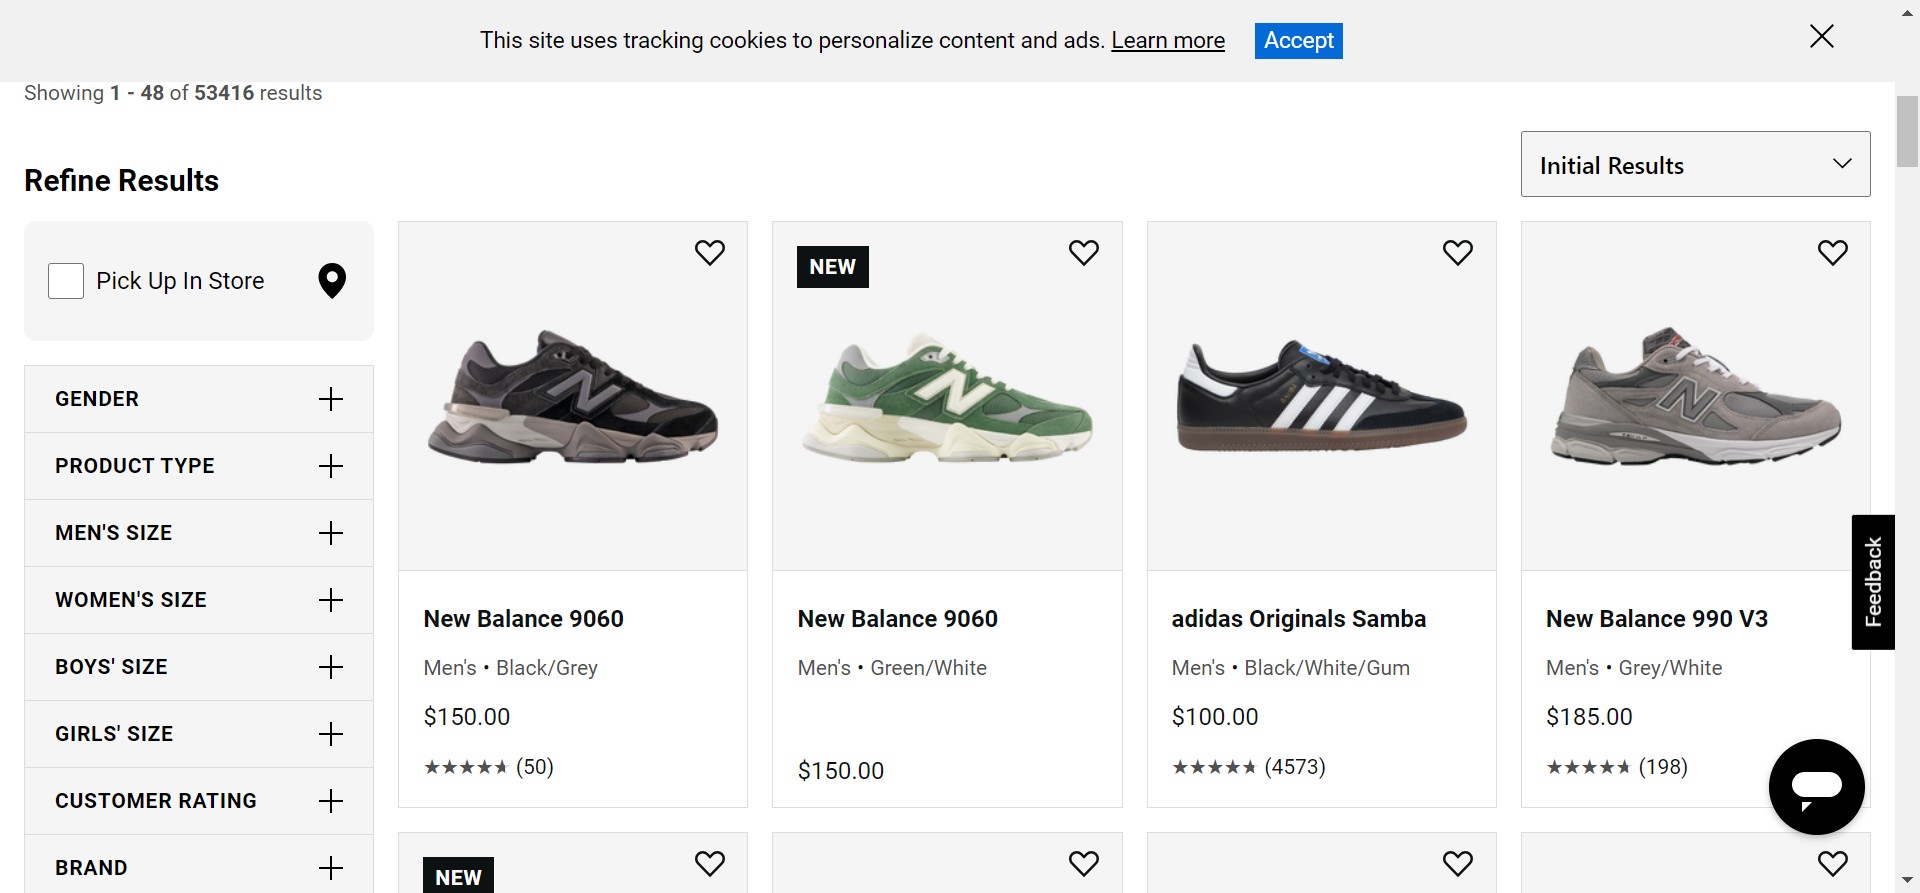The width and height of the screenshot is (1920, 893).
Task: Enable Pick Up In Store checkbox
Action: [x=66, y=281]
